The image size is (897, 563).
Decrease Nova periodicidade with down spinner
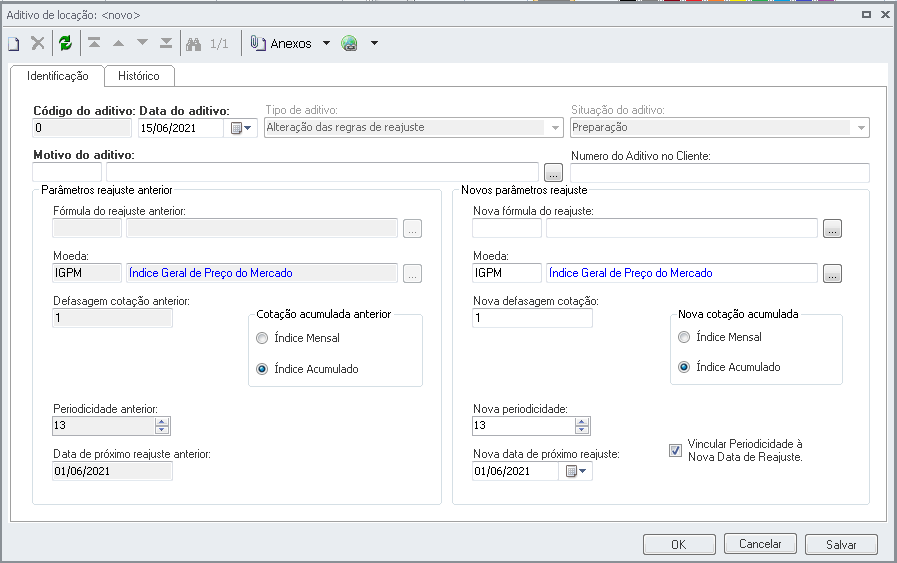[x=582, y=429]
